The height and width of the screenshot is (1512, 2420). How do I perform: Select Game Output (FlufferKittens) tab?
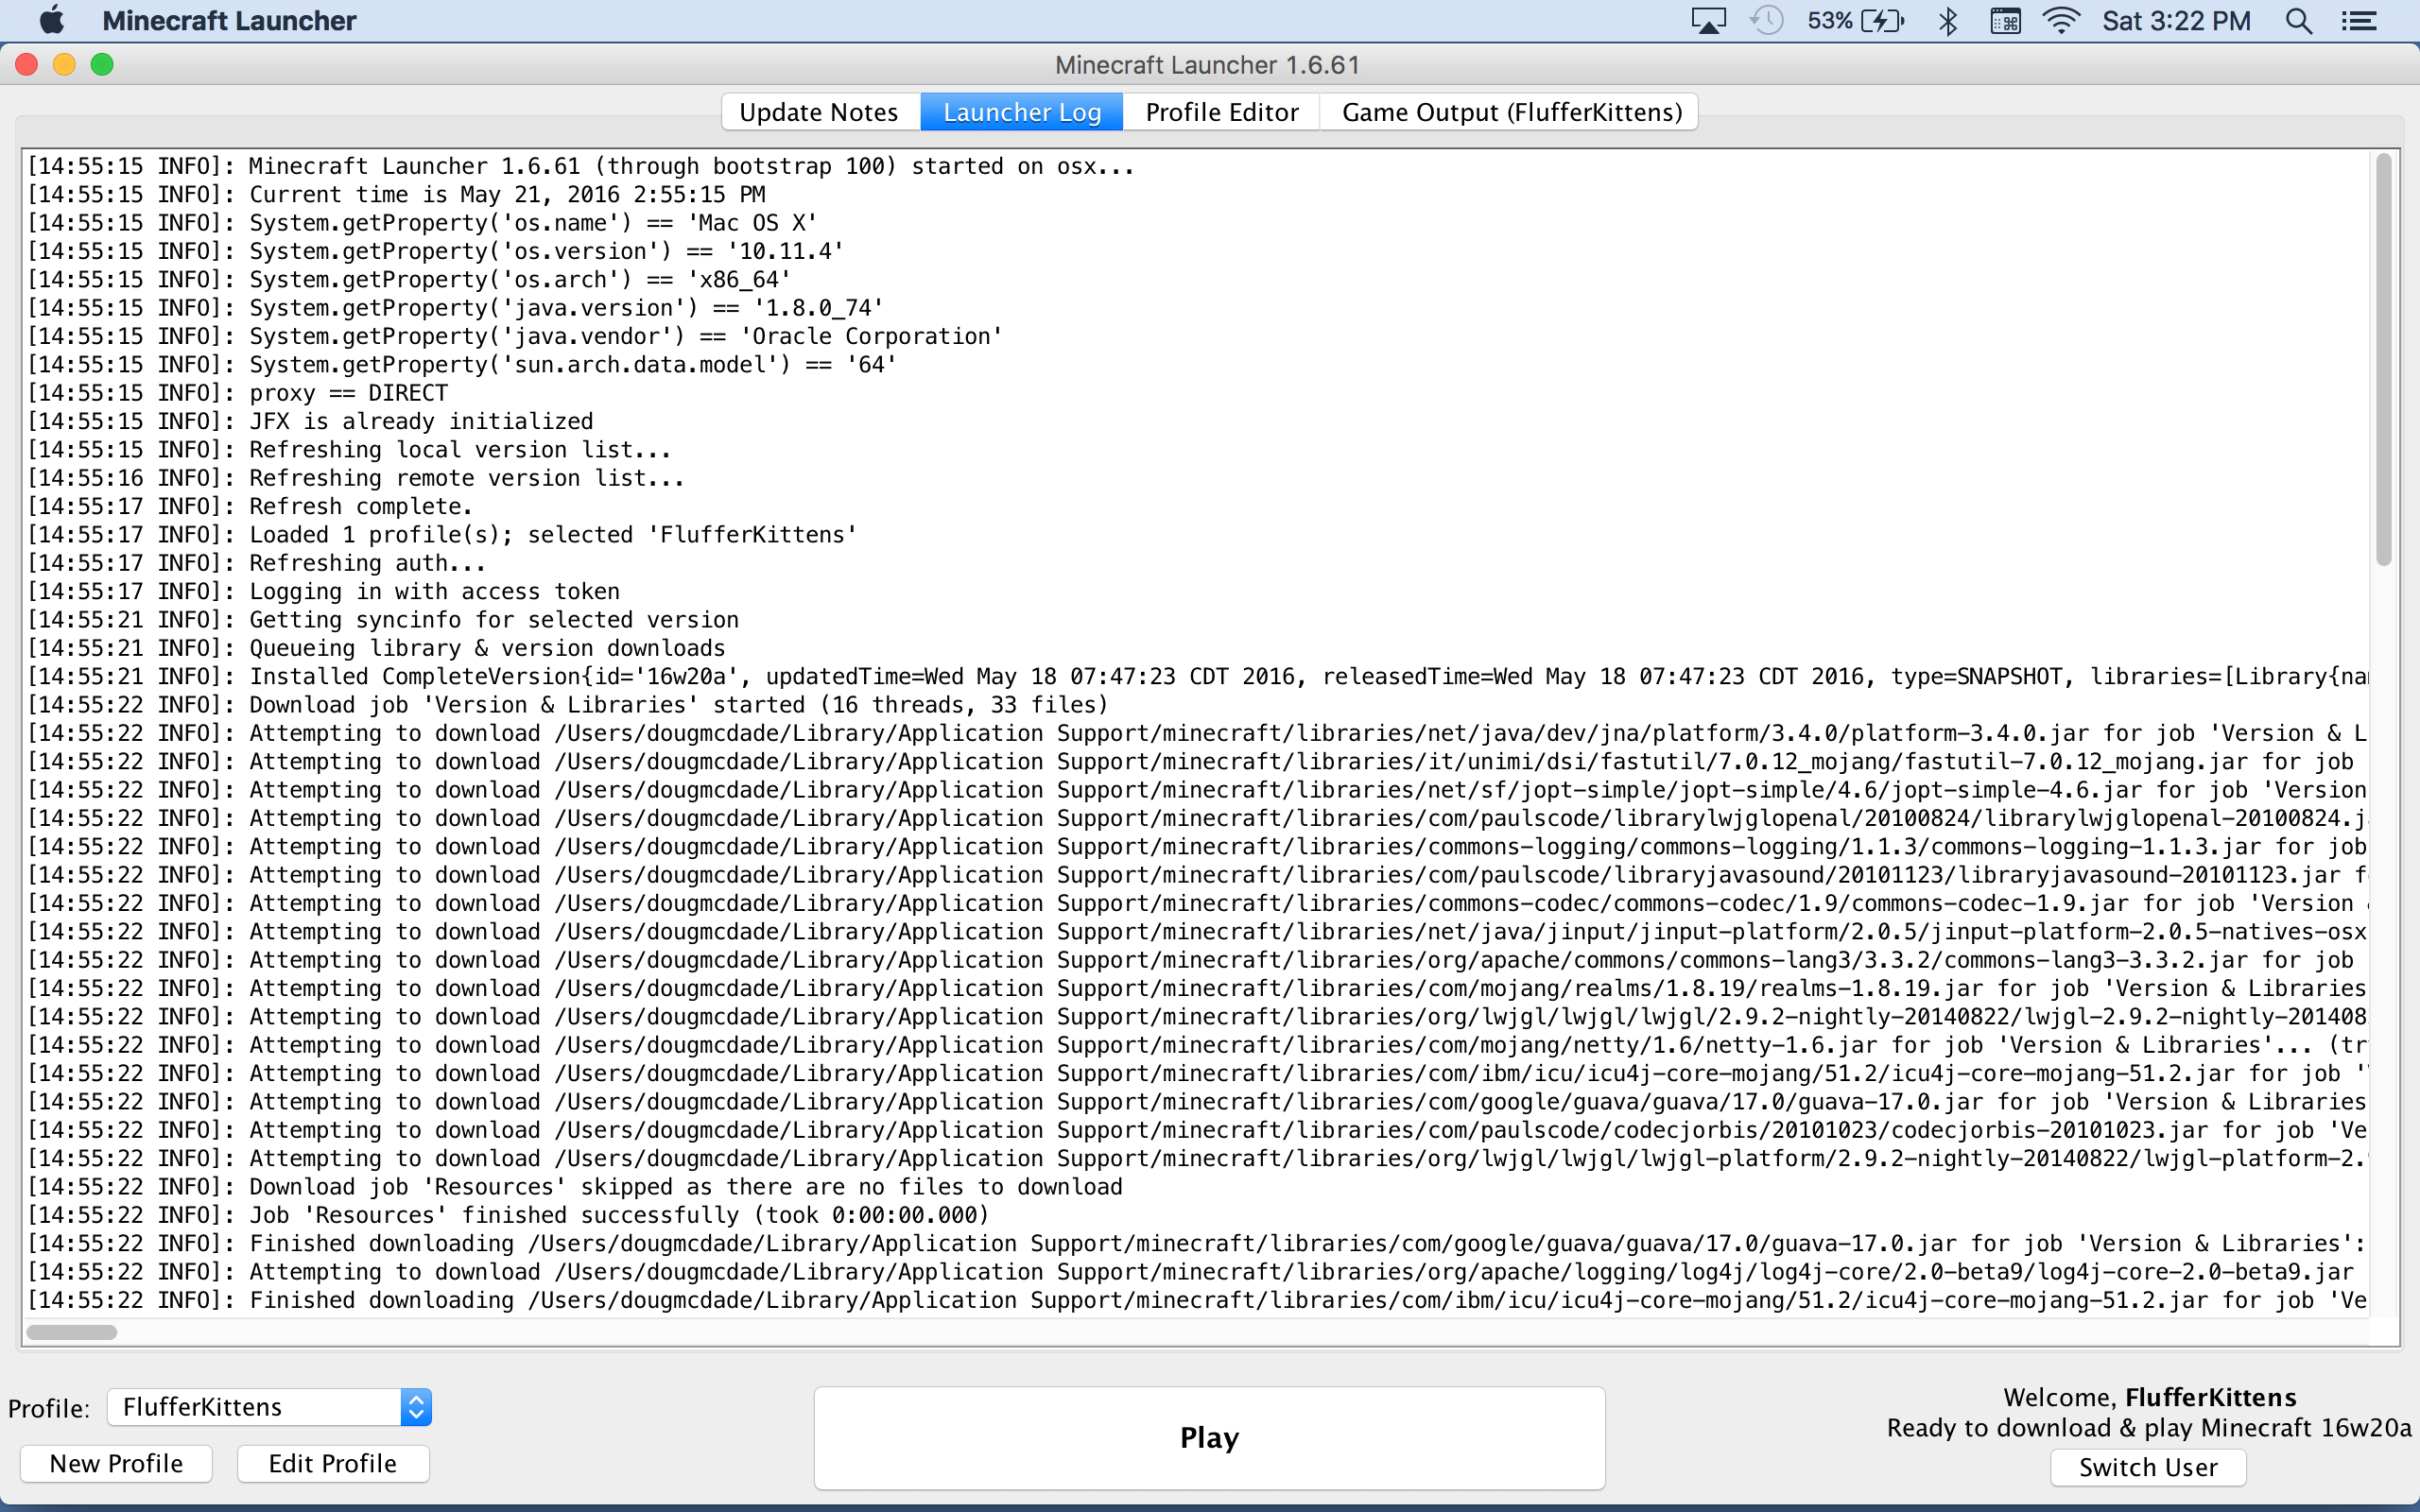1511,112
